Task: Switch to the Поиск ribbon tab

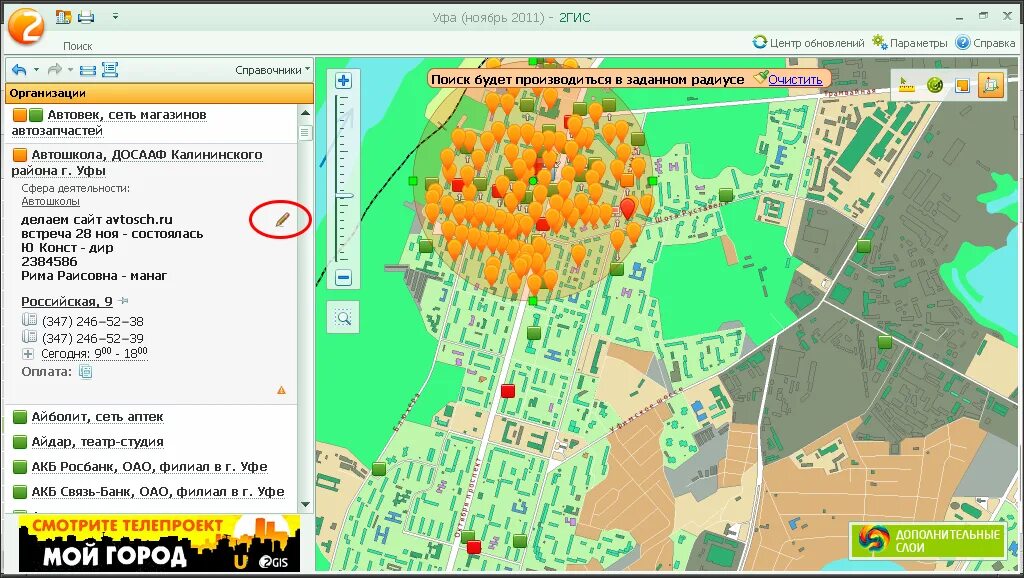Action: 78,46
